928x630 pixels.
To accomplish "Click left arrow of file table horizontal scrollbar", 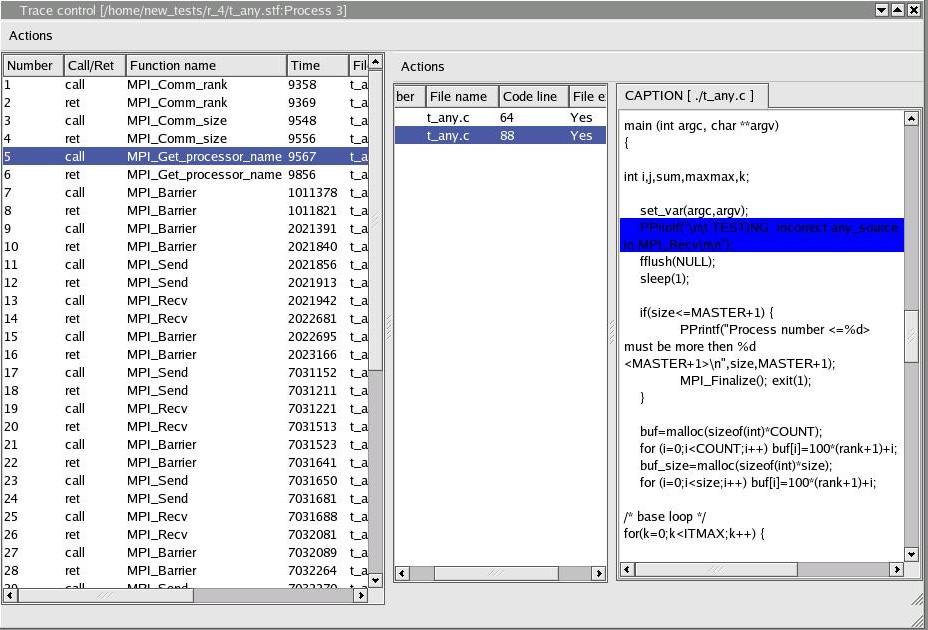I will click(x=402, y=574).
